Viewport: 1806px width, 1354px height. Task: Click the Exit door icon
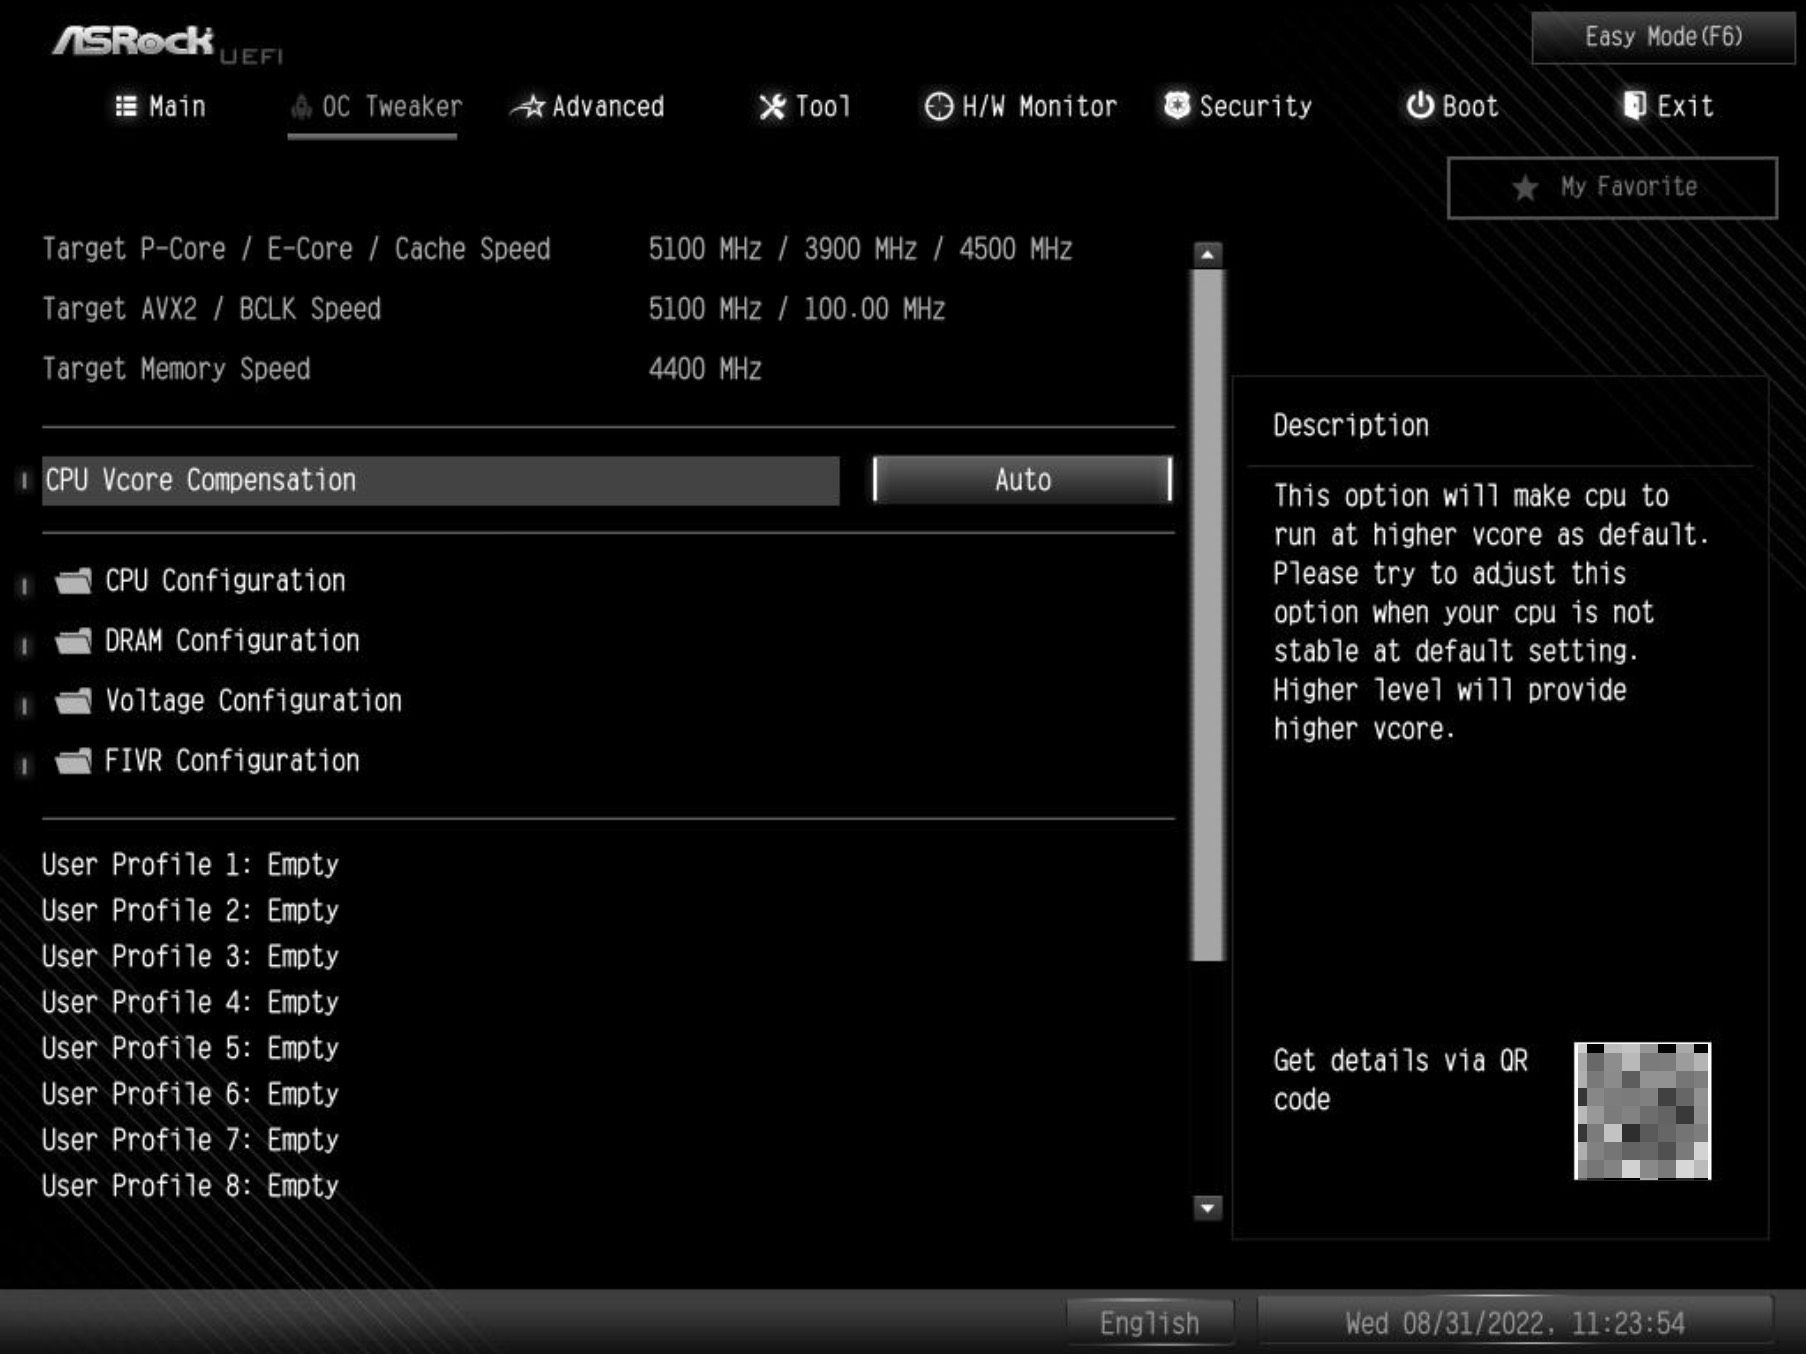pyautogui.click(x=1634, y=105)
